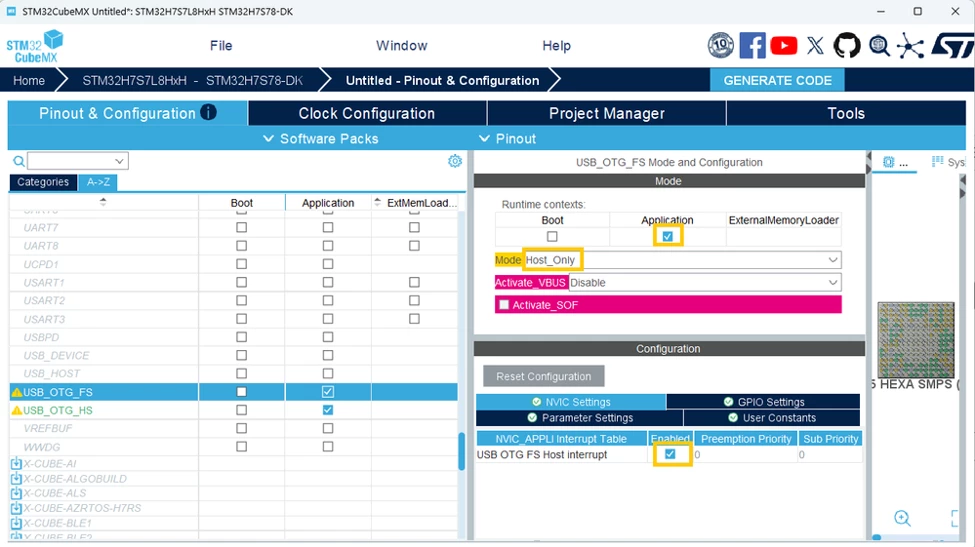Screen dimensions: 975x547
Task: Click the network star icon in header
Action: [910, 47]
